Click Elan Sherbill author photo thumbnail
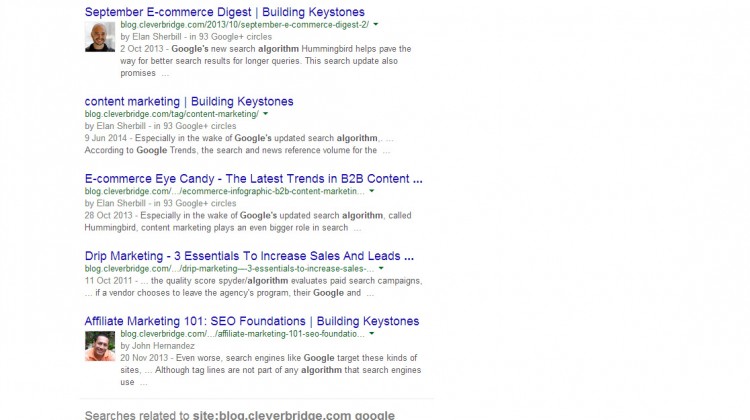The height and width of the screenshot is (420, 750). pyautogui.click(x=100, y=37)
